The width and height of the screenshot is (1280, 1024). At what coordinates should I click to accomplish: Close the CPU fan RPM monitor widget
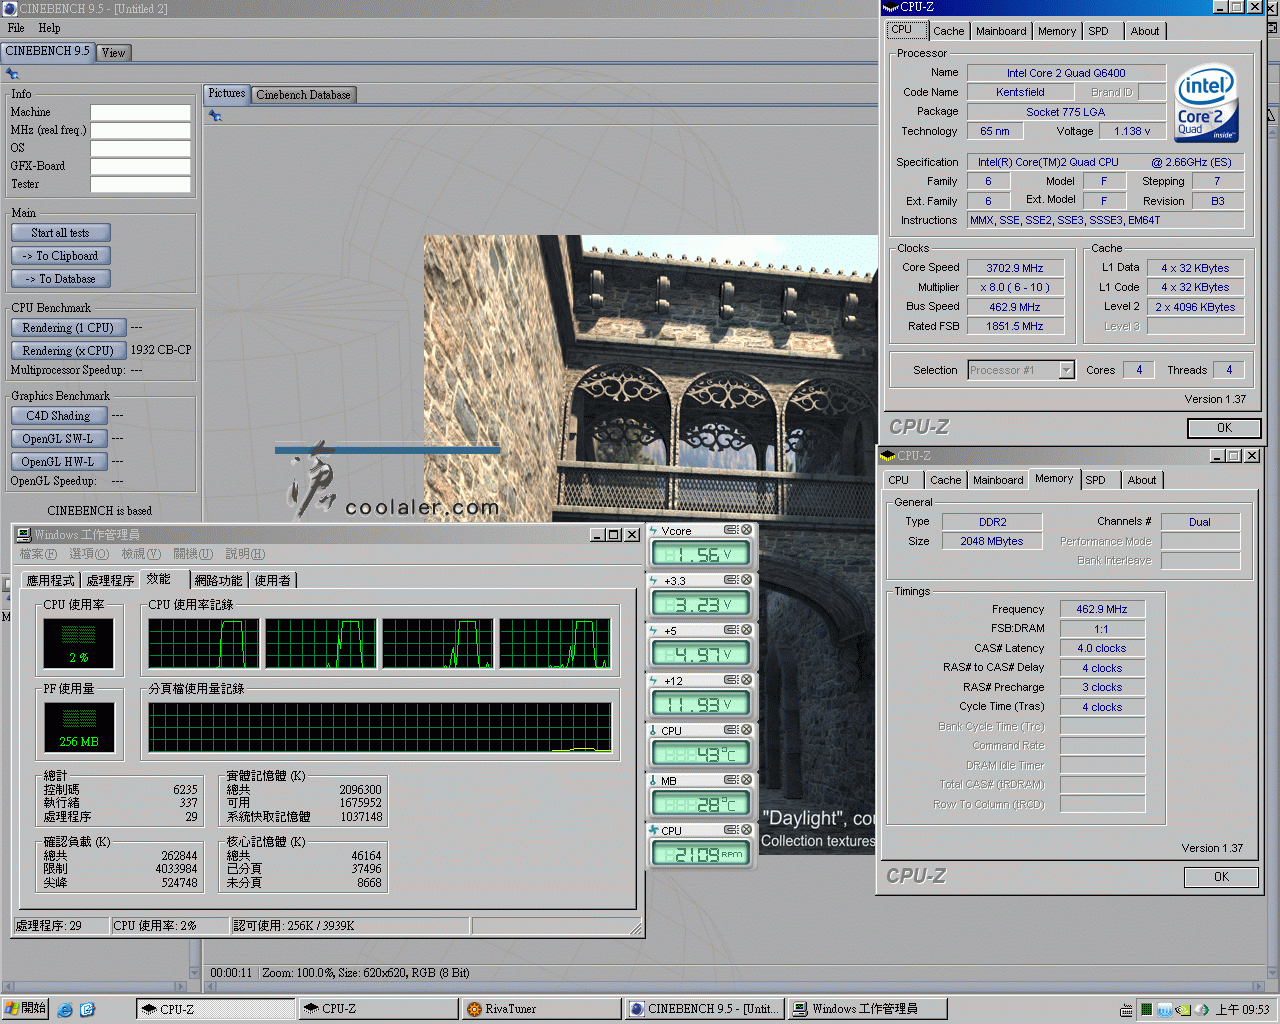[x=746, y=830]
